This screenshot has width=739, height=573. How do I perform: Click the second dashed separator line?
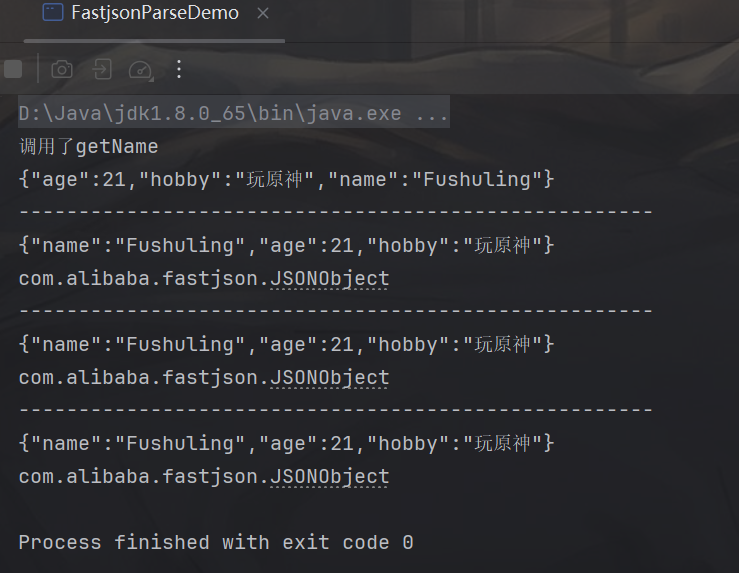coord(336,312)
